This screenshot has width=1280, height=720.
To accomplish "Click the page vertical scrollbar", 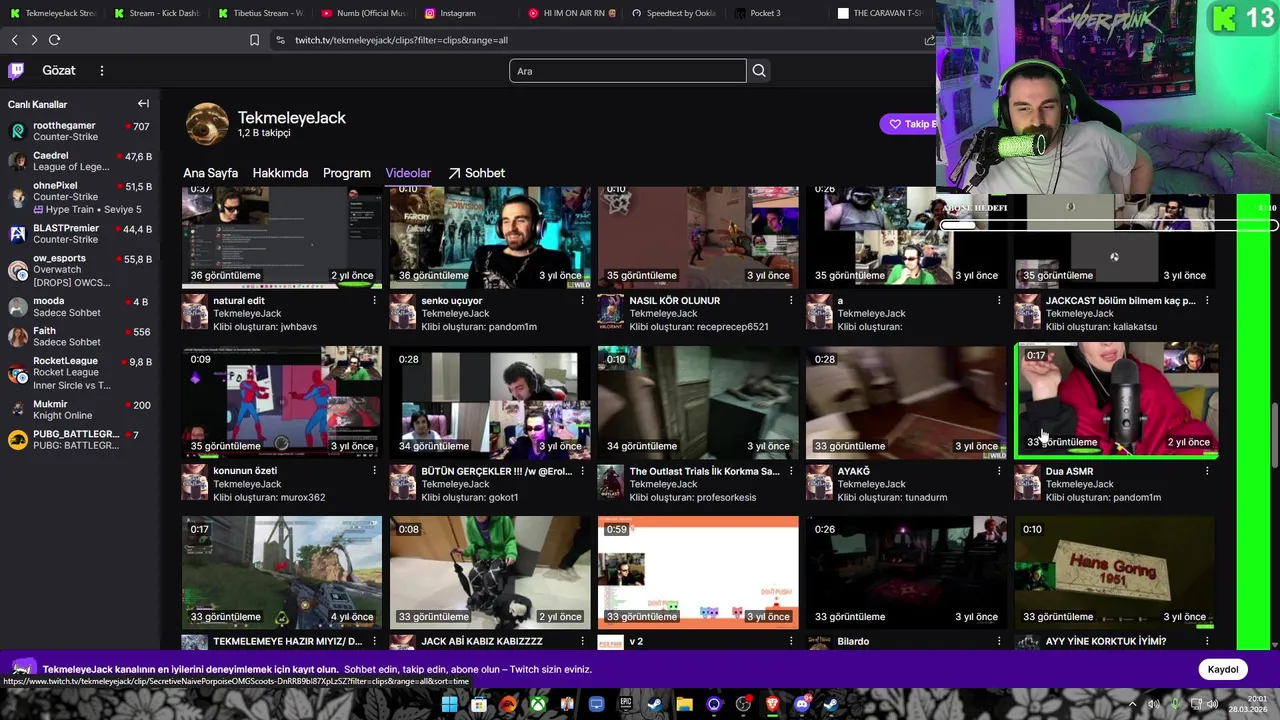I will [x=1274, y=435].
